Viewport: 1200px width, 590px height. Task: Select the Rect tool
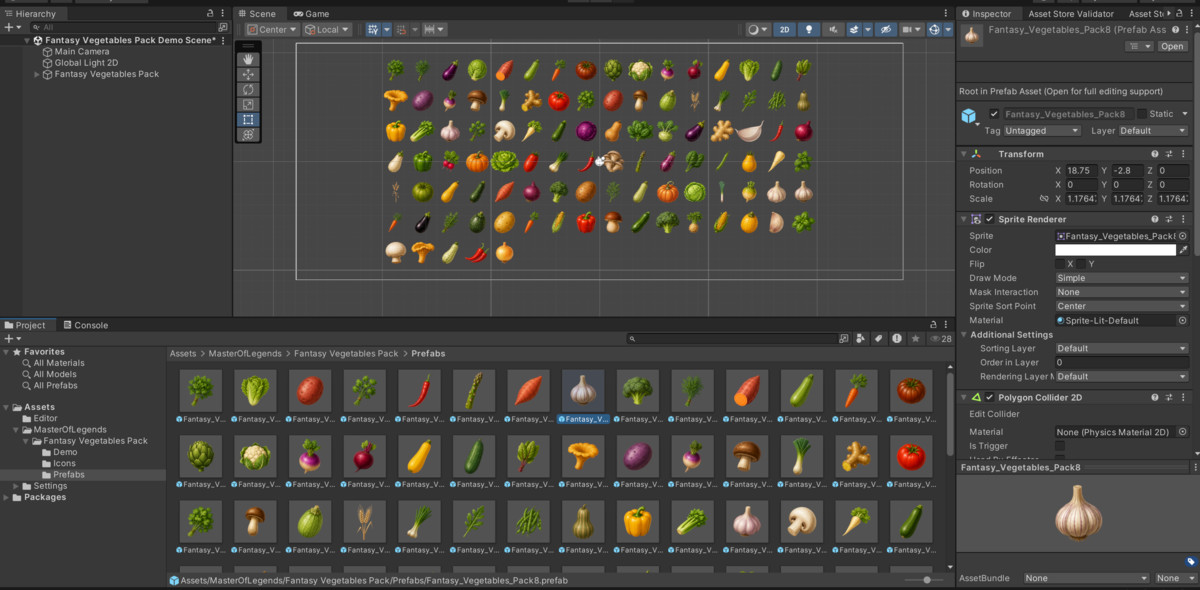click(x=249, y=119)
